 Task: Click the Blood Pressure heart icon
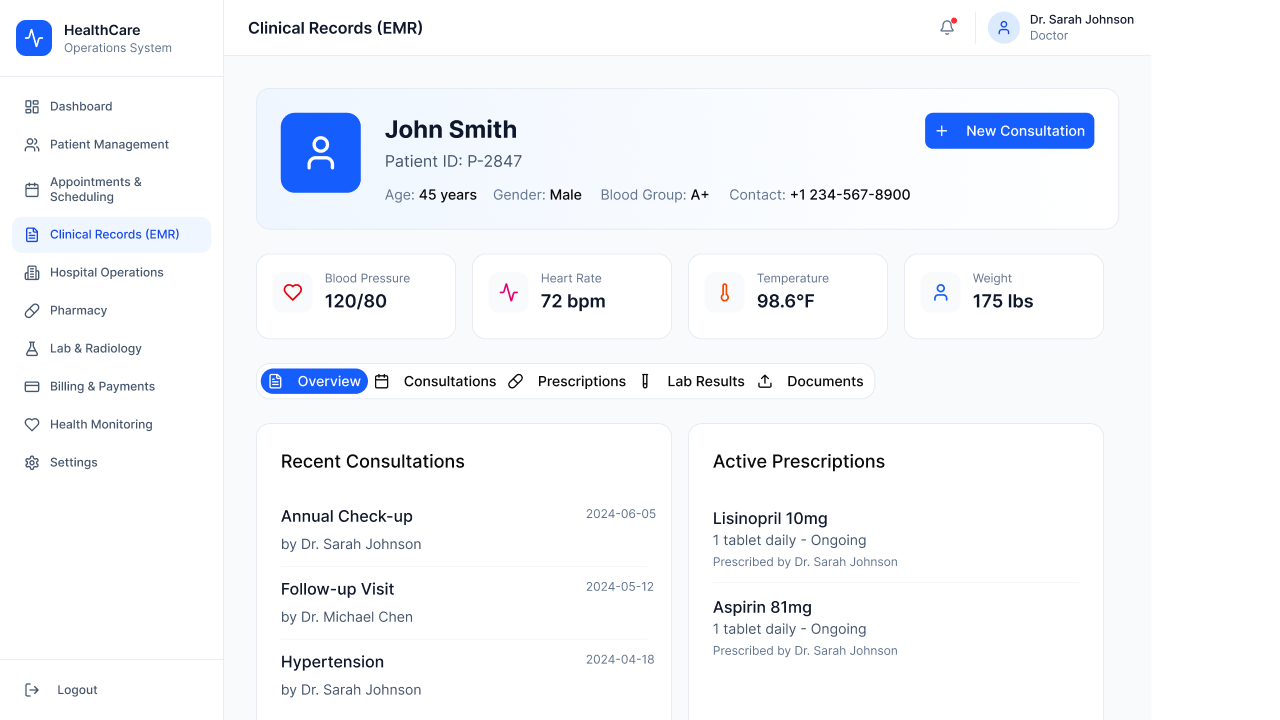293,292
